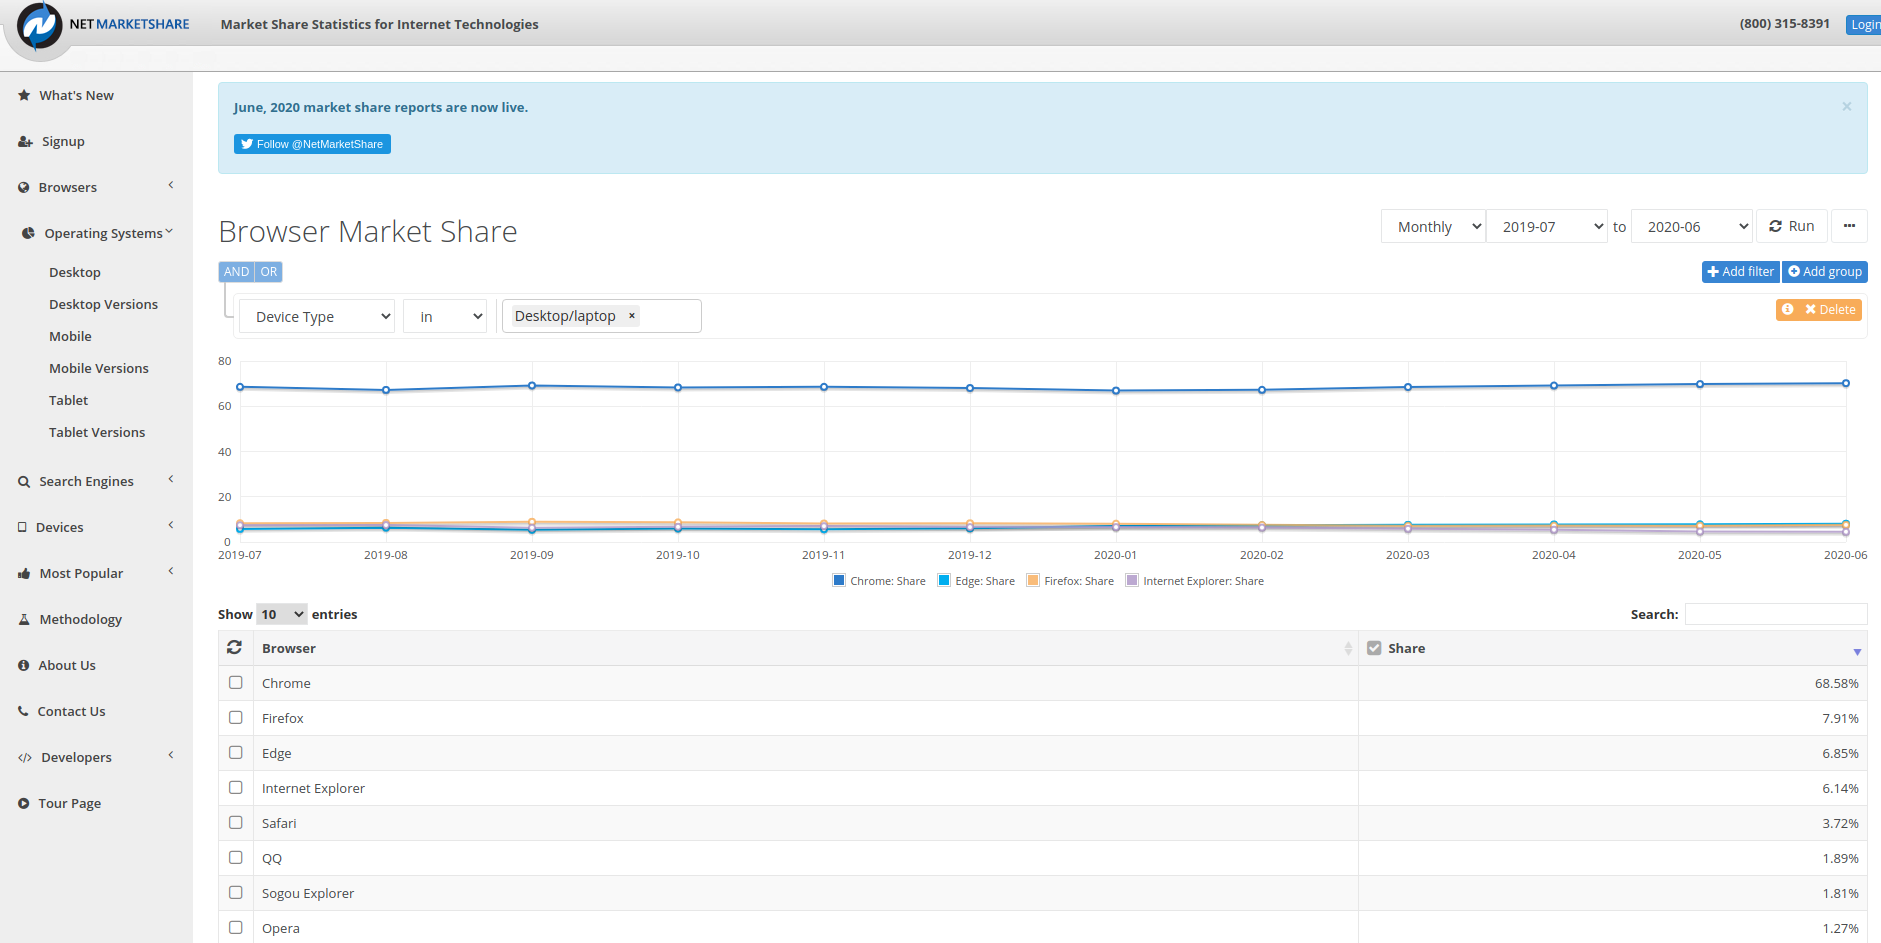This screenshot has height=943, width=1881.
Task: Check the Chrome row checkbox
Action: (236, 683)
